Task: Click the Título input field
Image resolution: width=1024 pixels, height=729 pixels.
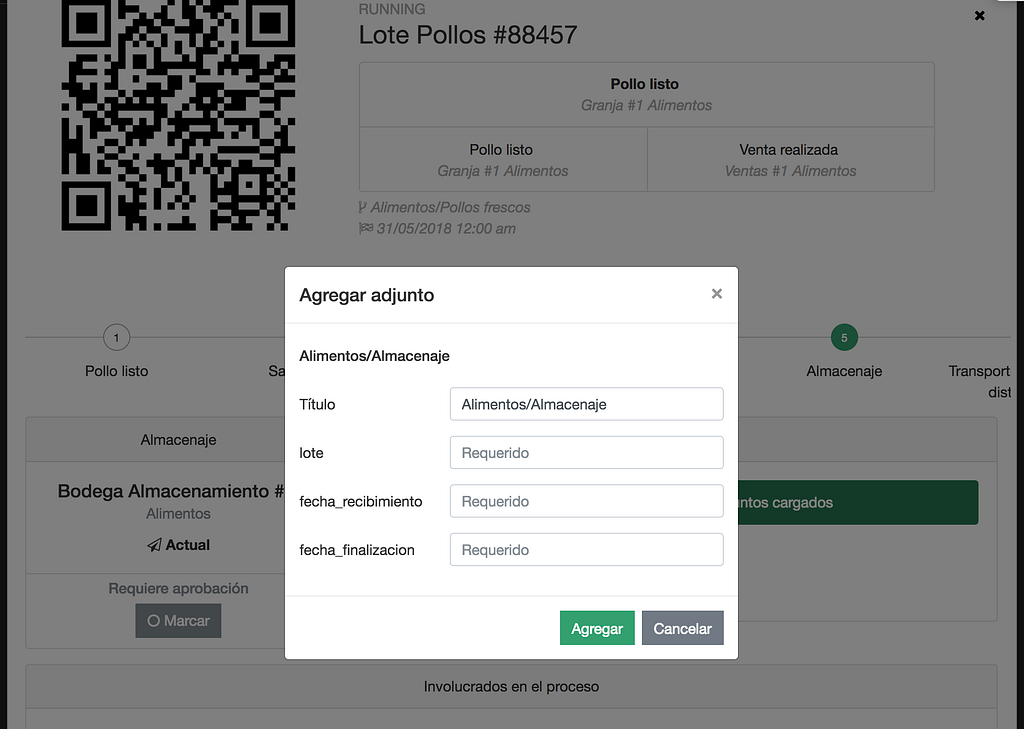Action: [x=586, y=404]
